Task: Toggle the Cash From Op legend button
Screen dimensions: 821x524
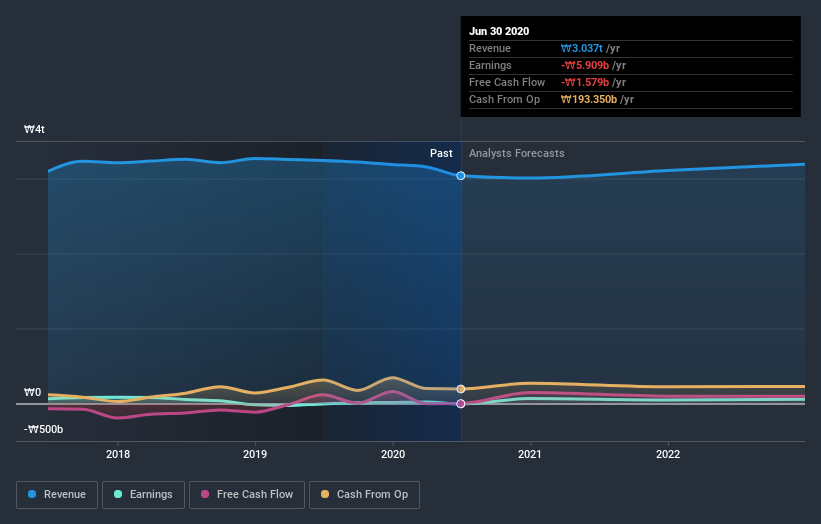Action: point(364,494)
